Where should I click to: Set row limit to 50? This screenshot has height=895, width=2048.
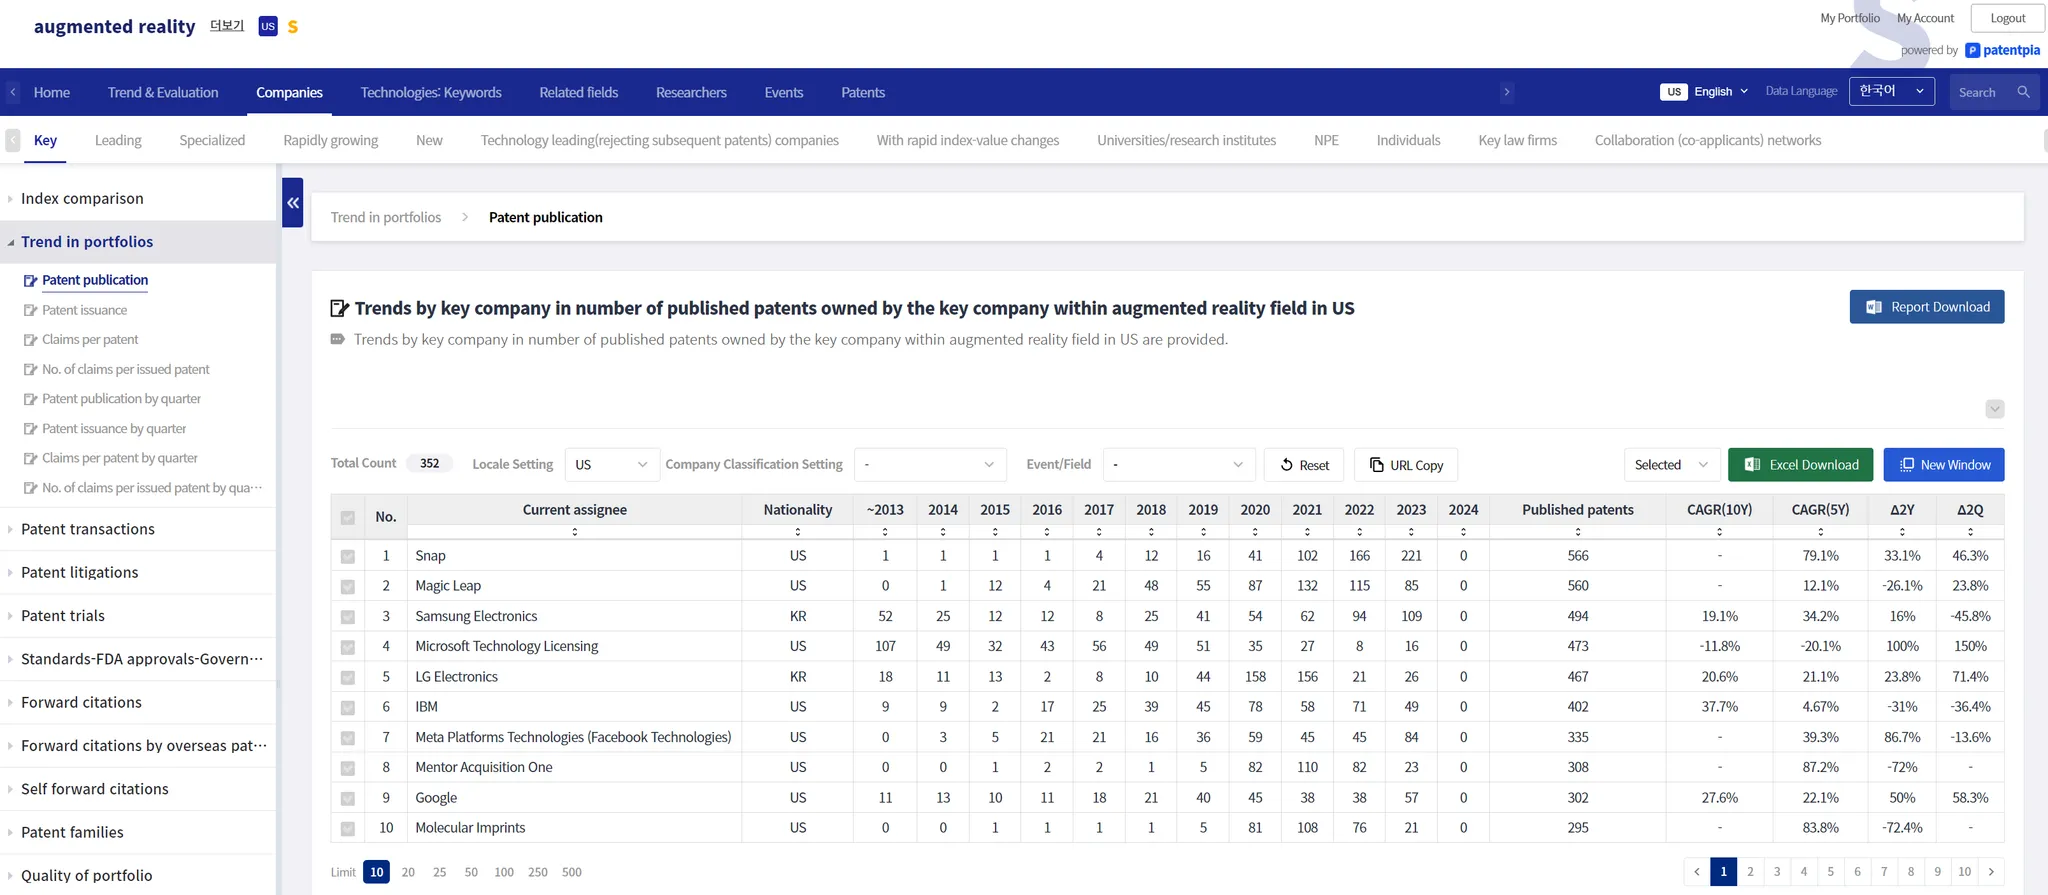[471, 872]
